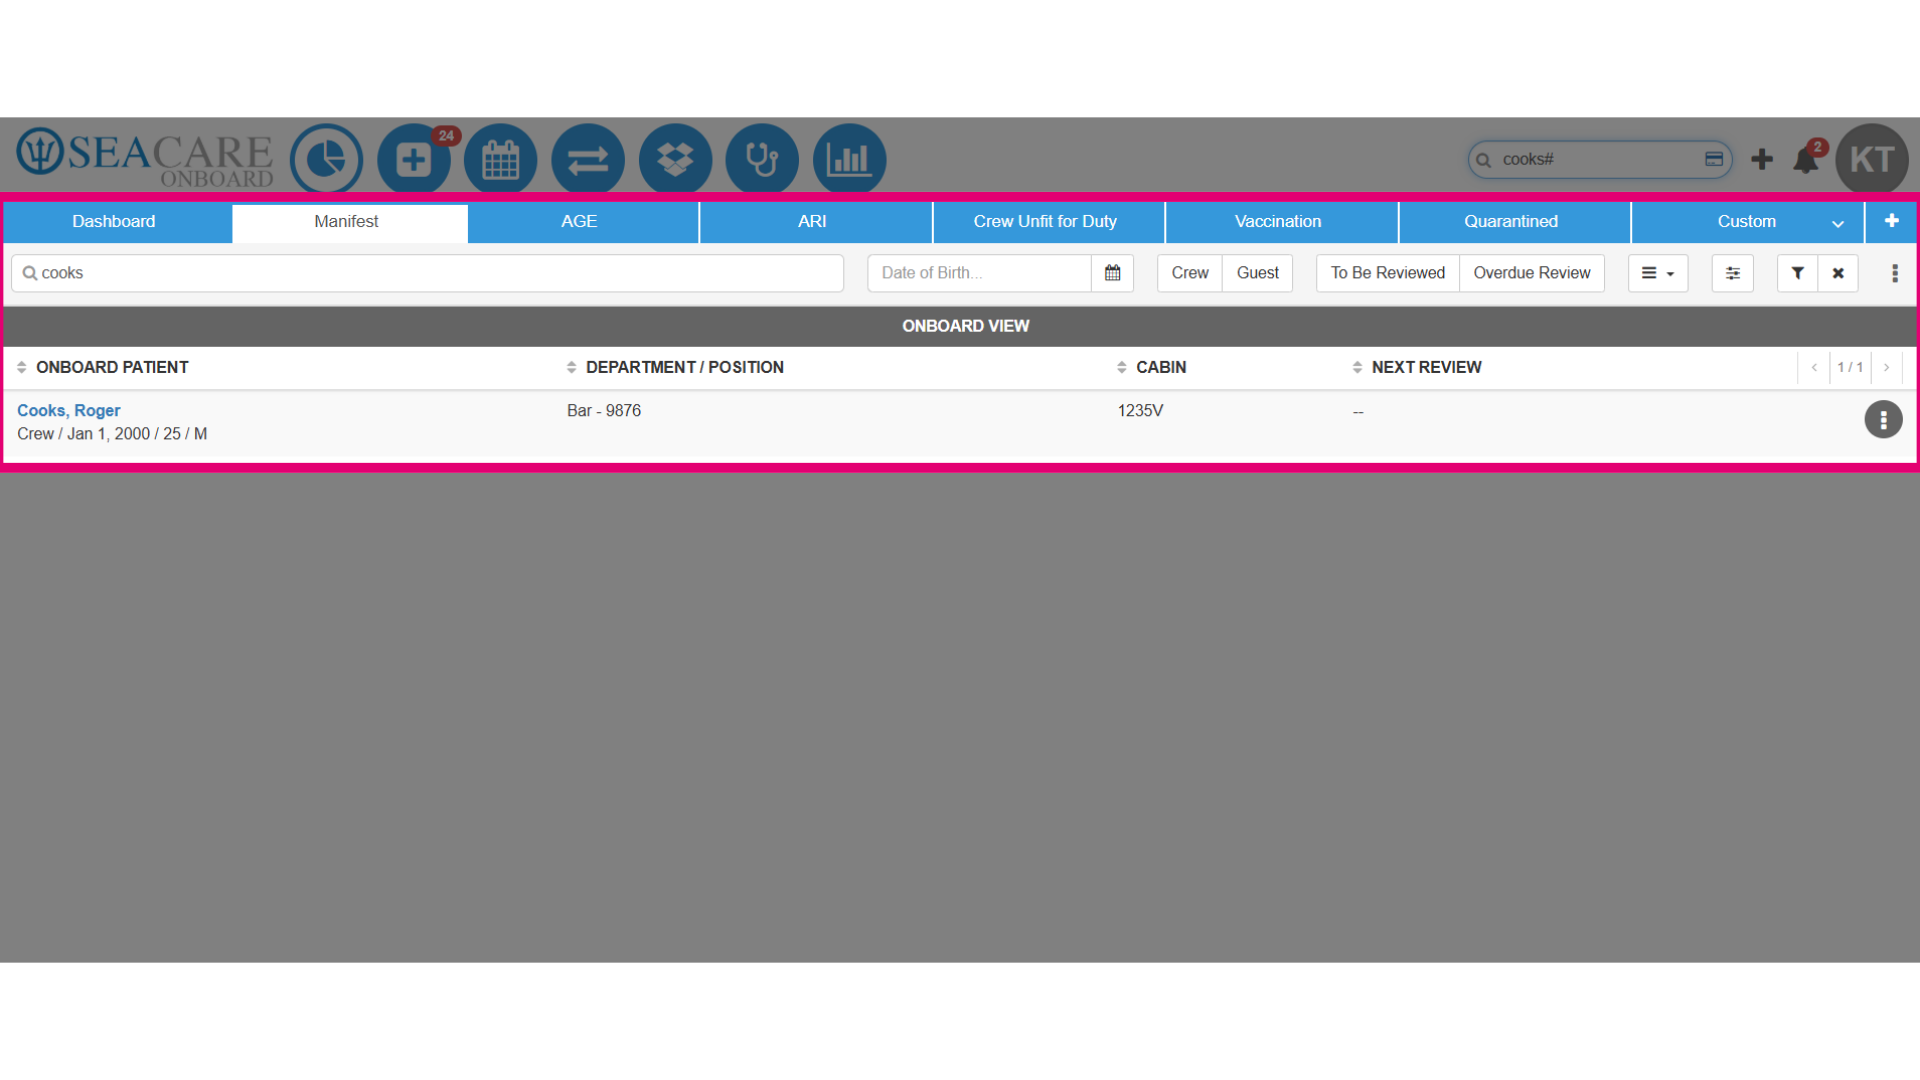The width and height of the screenshot is (1920, 1080).
Task: Go to the previous results page
Action: click(1814, 368)
